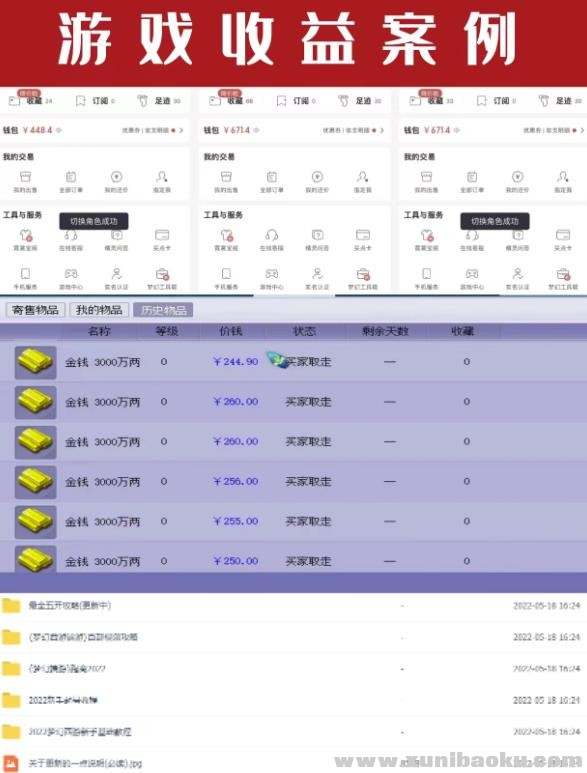The image size is (587, 773).
Task: Open 足迹 footprint icon in the middle panel
Action: coord(344,101)
